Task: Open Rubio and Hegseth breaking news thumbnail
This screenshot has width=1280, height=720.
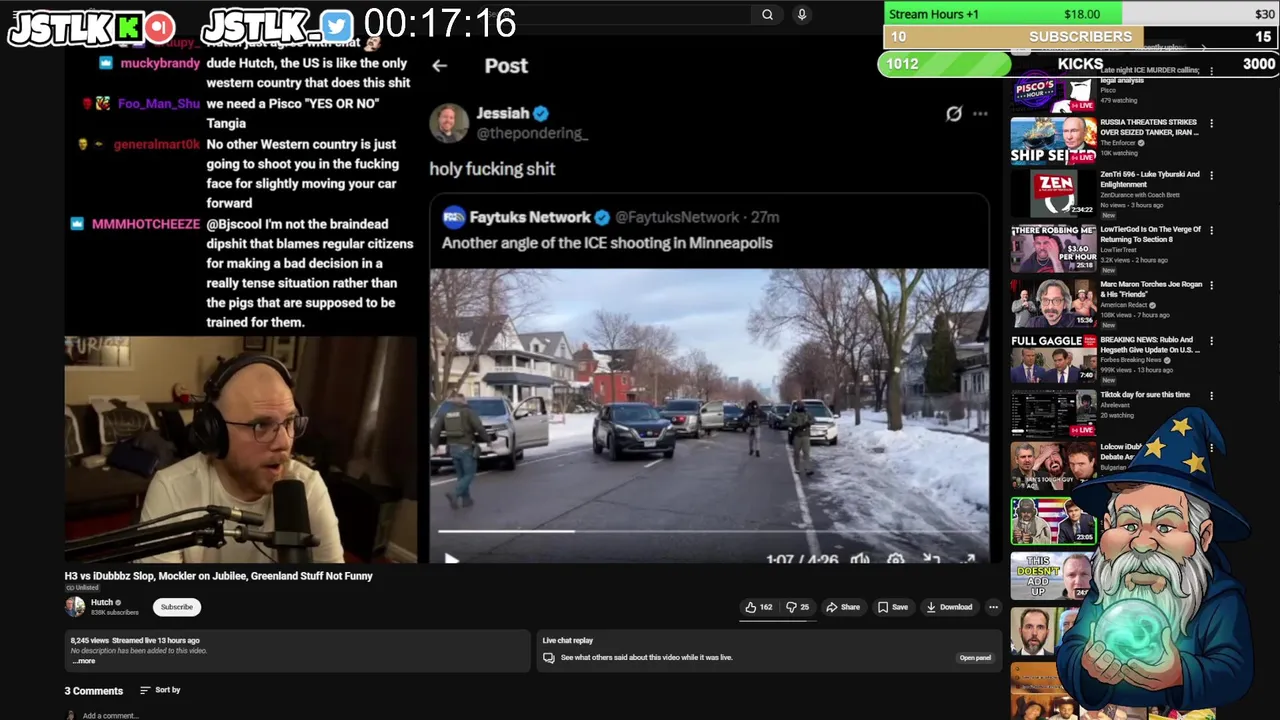Action: (x=1053, y=359)
